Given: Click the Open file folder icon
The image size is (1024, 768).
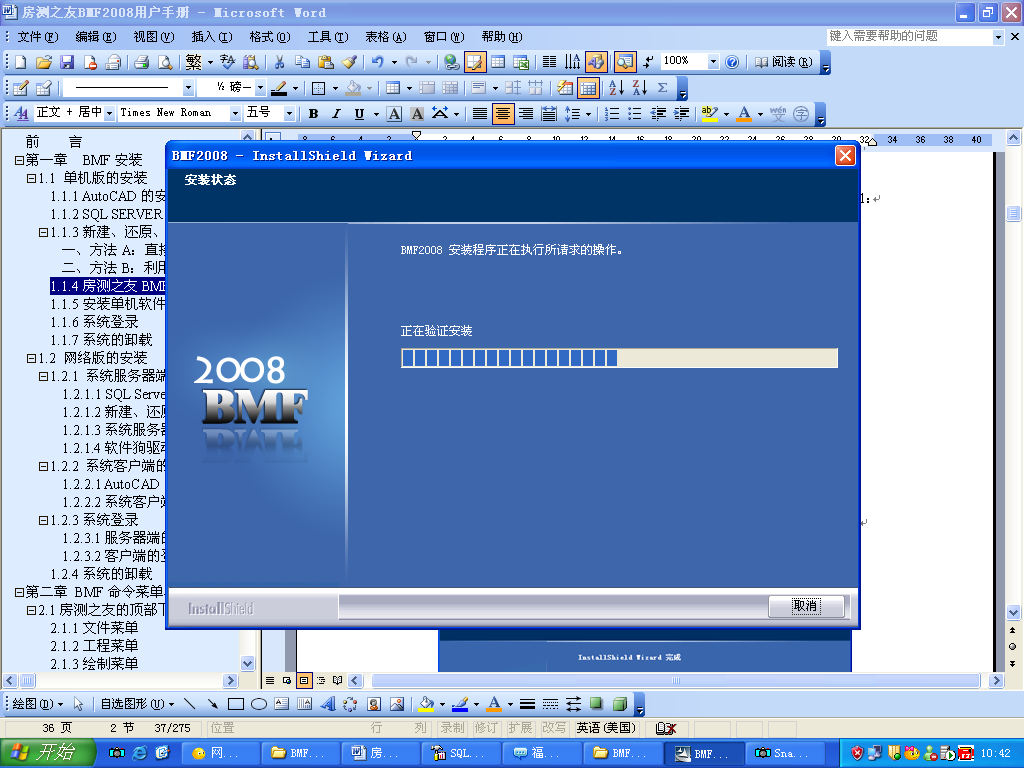Looking at the screenshot, I should coord(43,62).
